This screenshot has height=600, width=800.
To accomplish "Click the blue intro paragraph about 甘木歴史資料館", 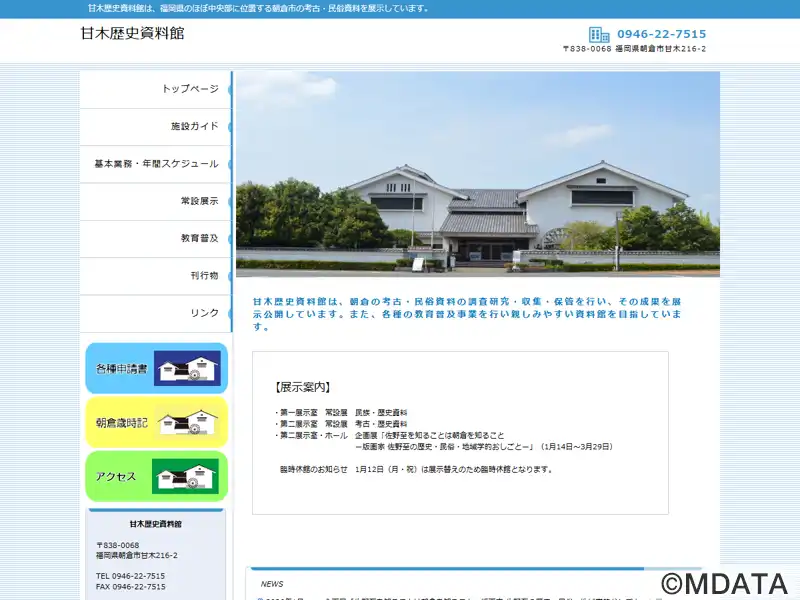I will tap(467, 314).
